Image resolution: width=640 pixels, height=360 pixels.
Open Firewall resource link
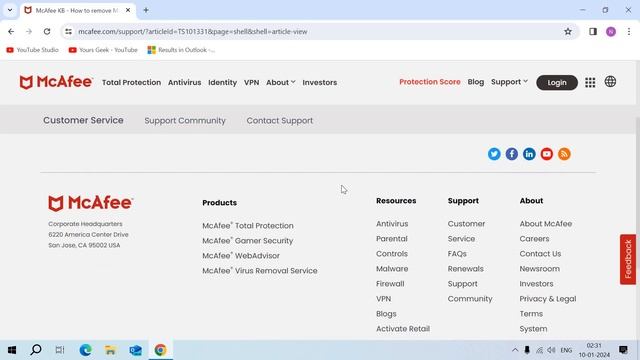coord(390,284)
